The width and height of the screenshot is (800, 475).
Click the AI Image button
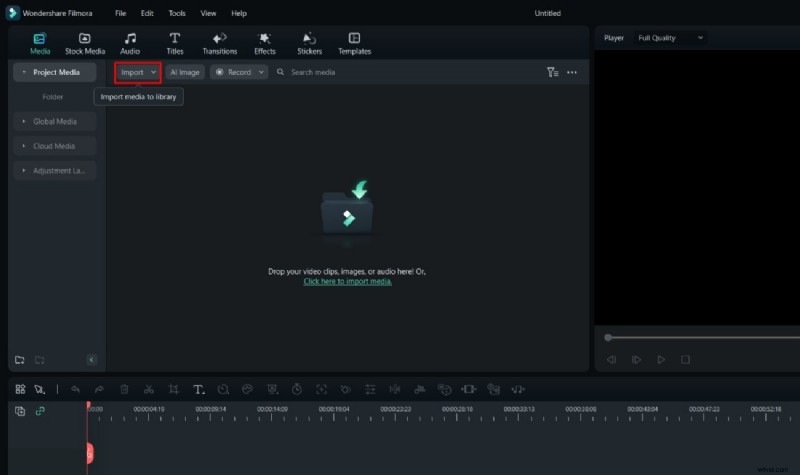click(185, 72)
